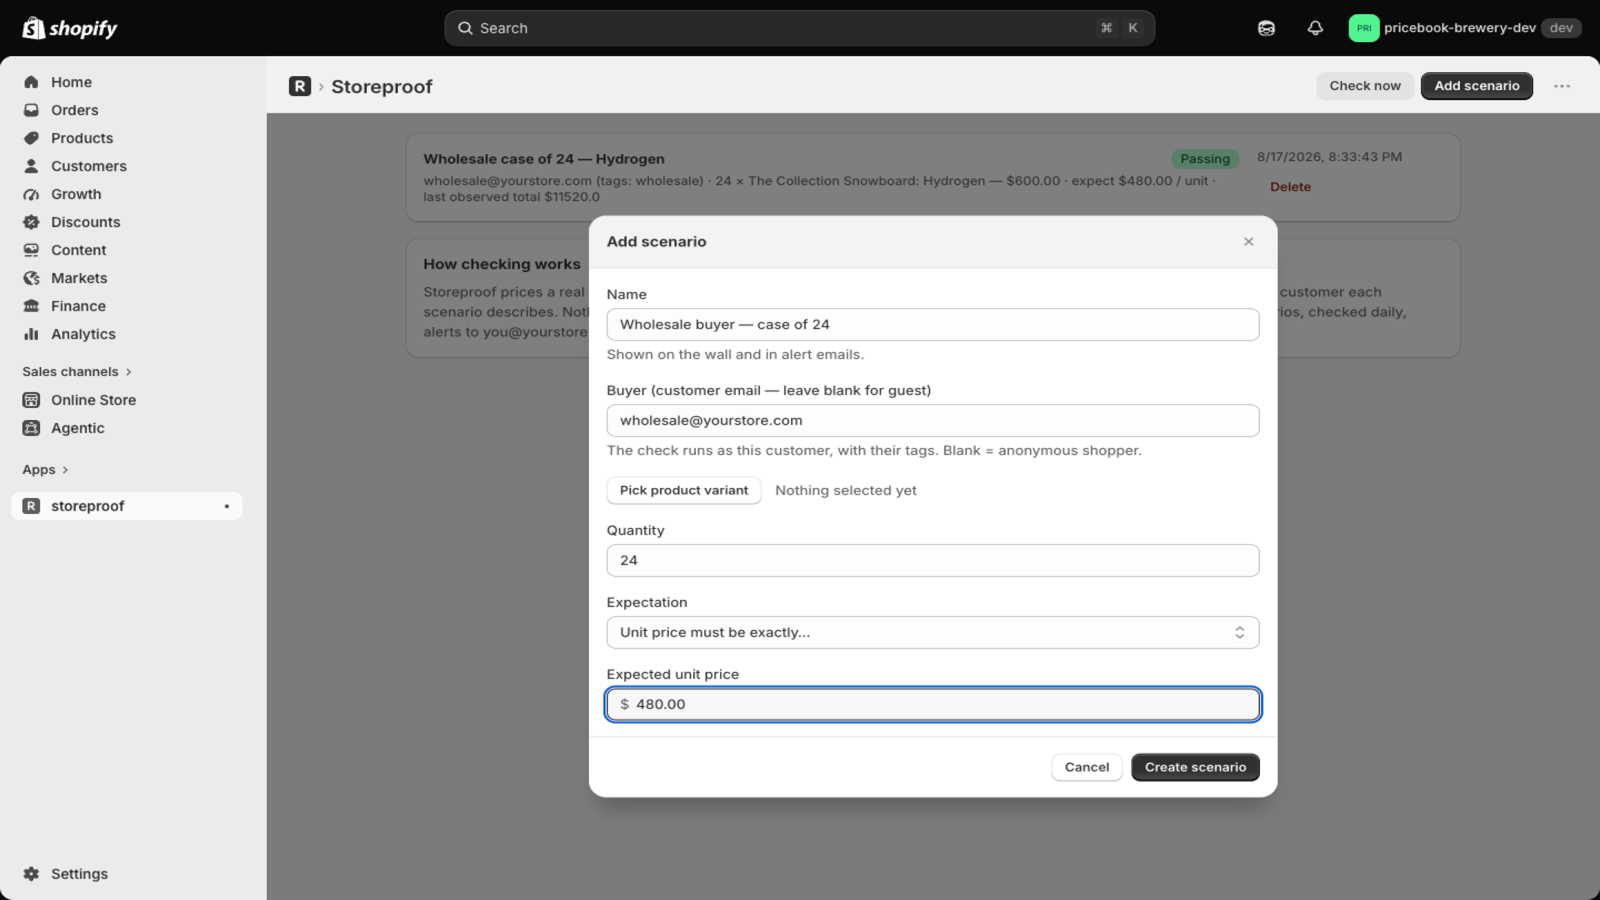Open the Online Store icon
Image resolution: width=1600 pixels, height=900 pixels.
tap(31, 400)
